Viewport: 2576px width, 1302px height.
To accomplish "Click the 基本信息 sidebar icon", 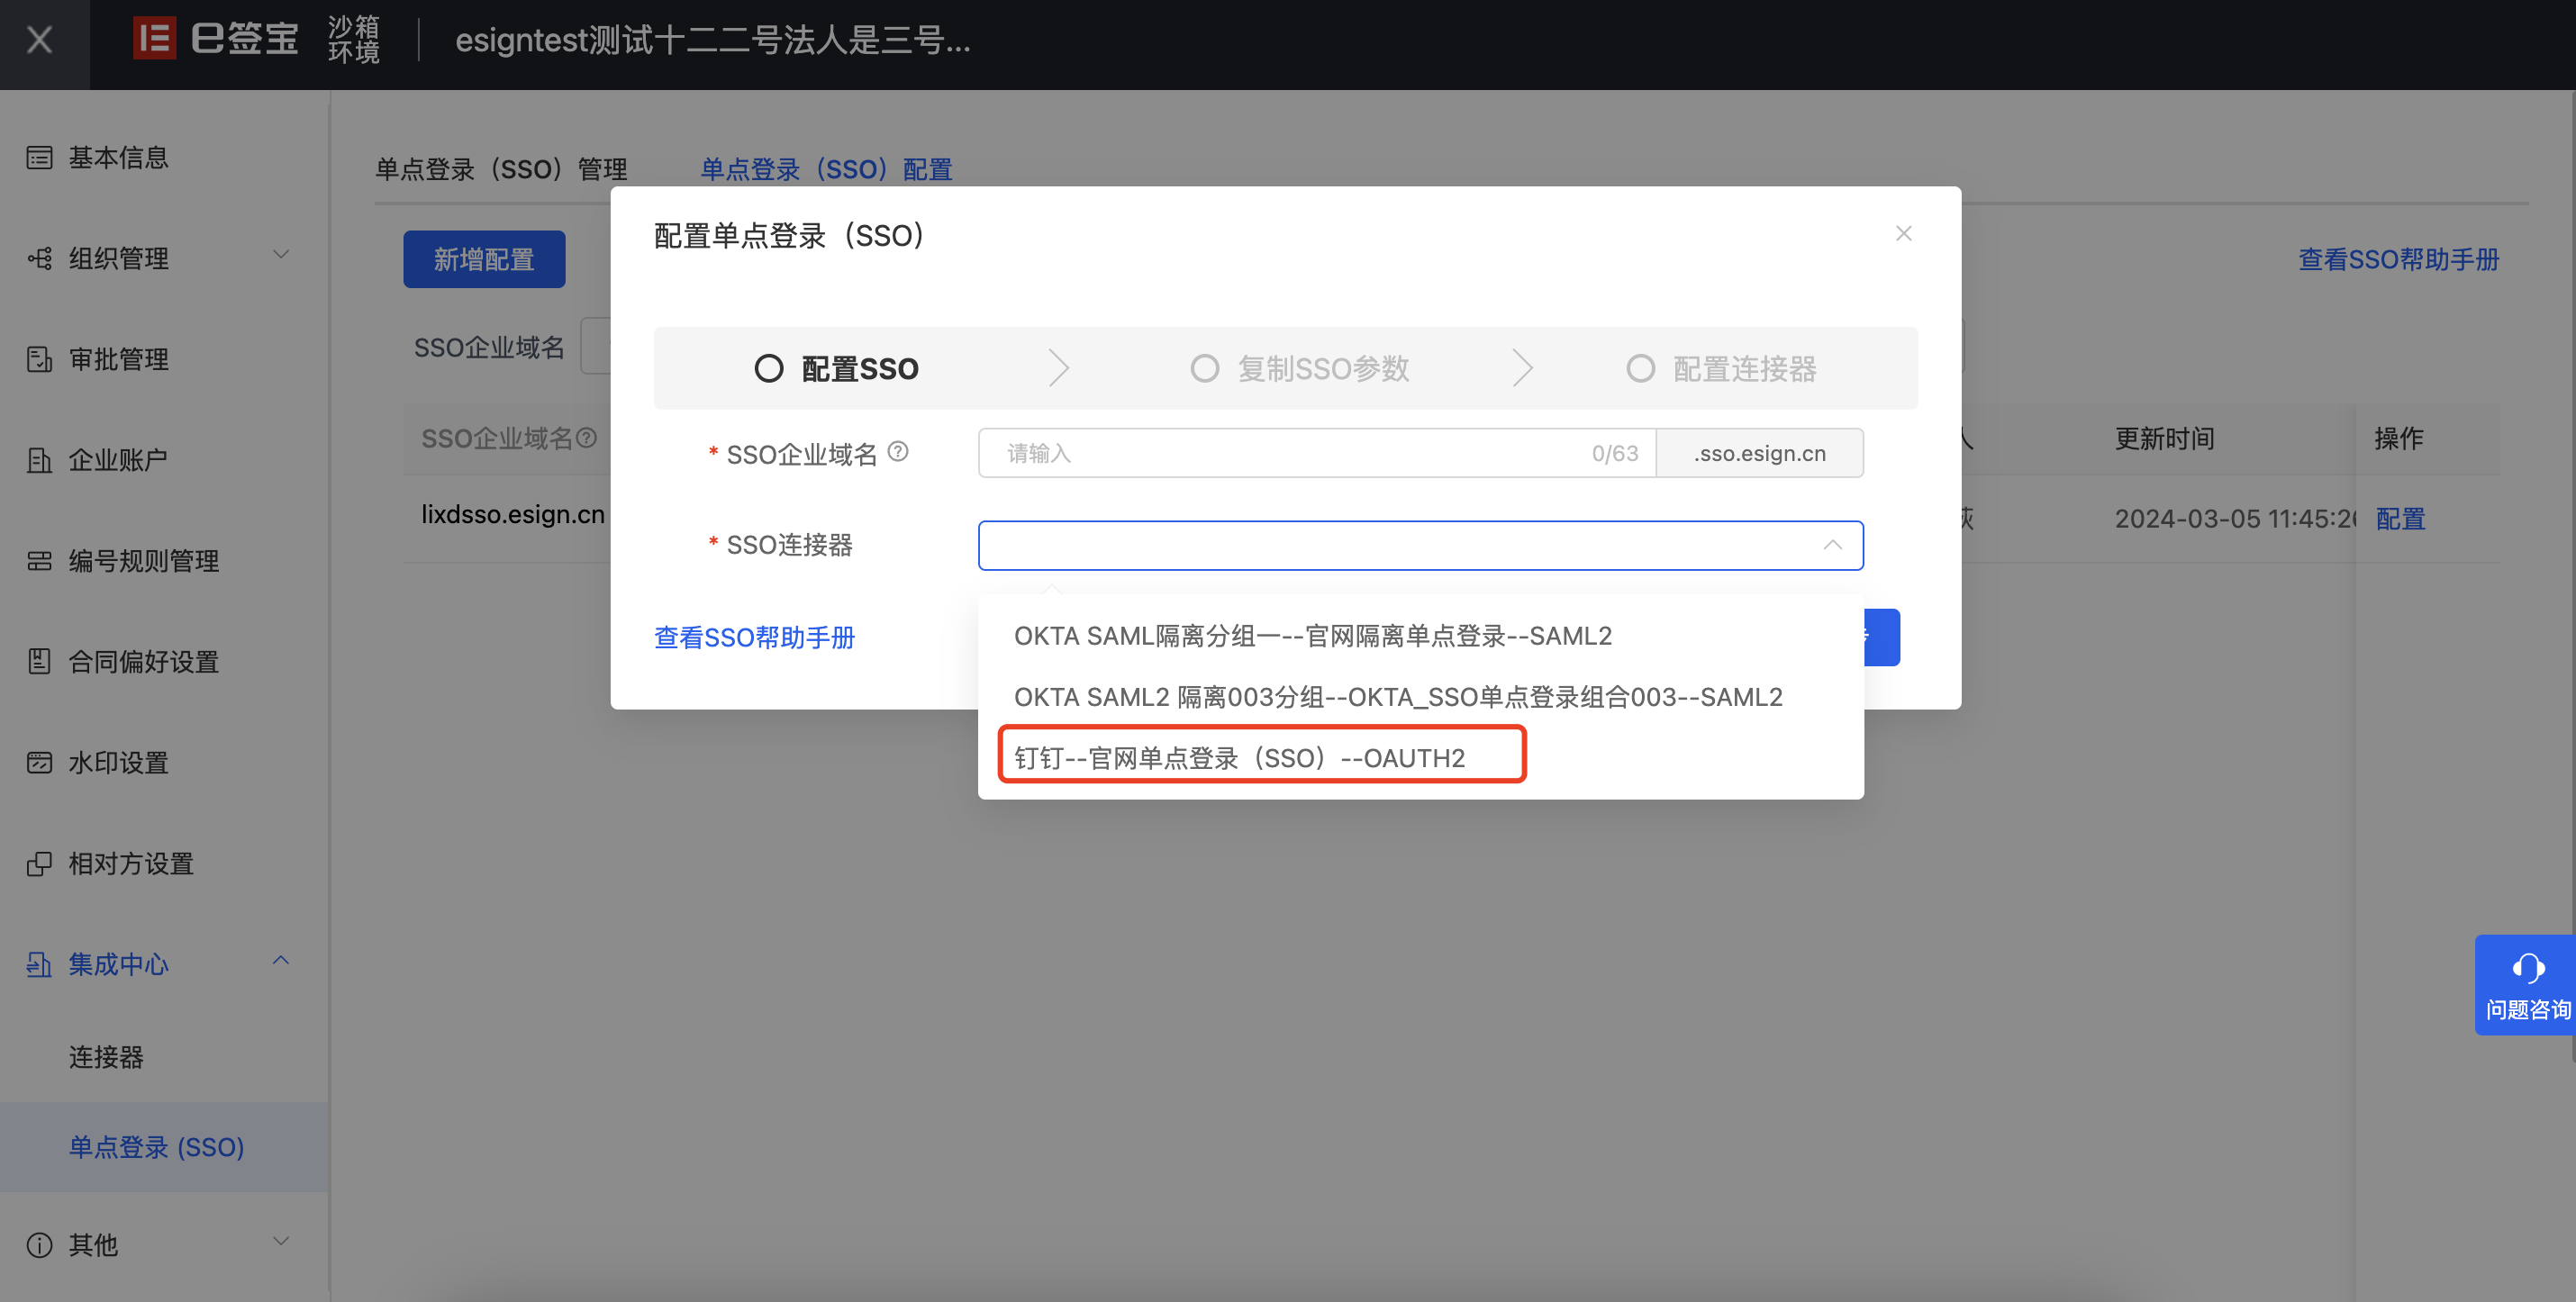I will tap(39, 158).
